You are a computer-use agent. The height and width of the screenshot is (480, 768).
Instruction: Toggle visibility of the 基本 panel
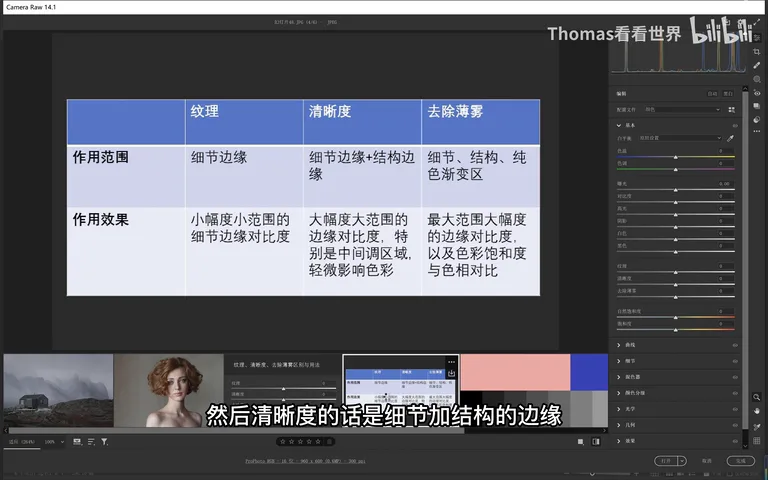735,125
